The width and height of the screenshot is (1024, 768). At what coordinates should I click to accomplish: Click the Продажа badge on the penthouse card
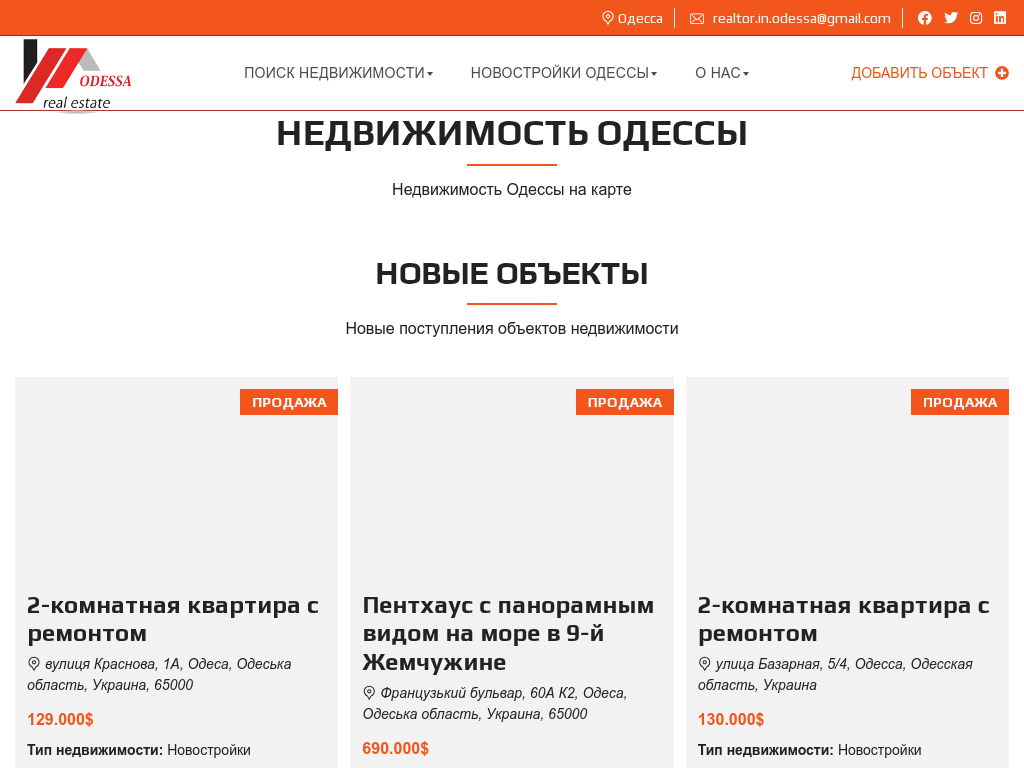tap(624, 402)
